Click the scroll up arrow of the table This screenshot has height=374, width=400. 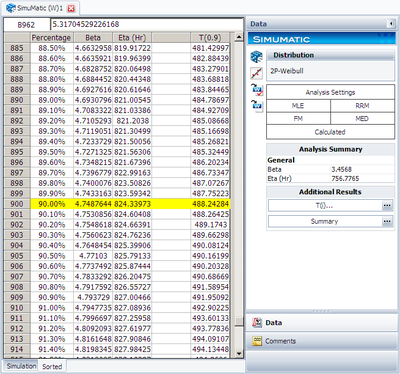click(x=239, y=37)
